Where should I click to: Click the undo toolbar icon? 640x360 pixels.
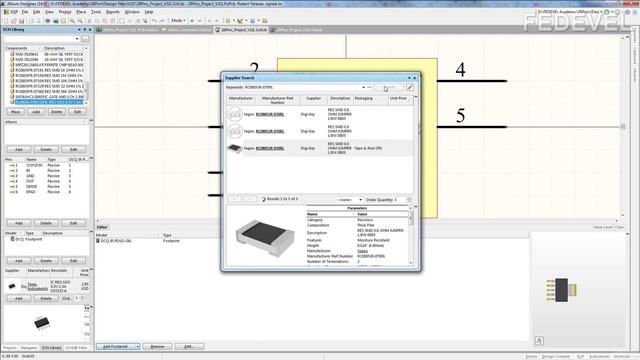(x=154, y=21)
